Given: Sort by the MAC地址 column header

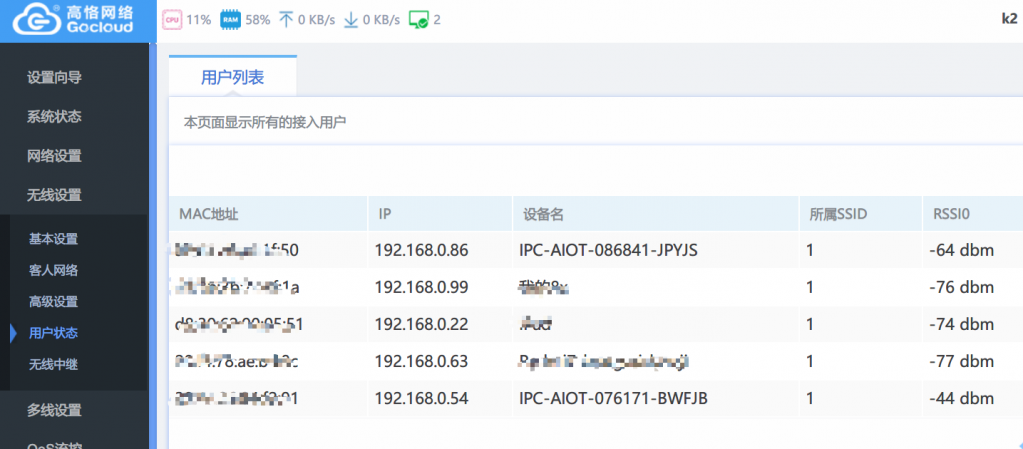Looking at the screenshot, I should (x=208, y=214).
